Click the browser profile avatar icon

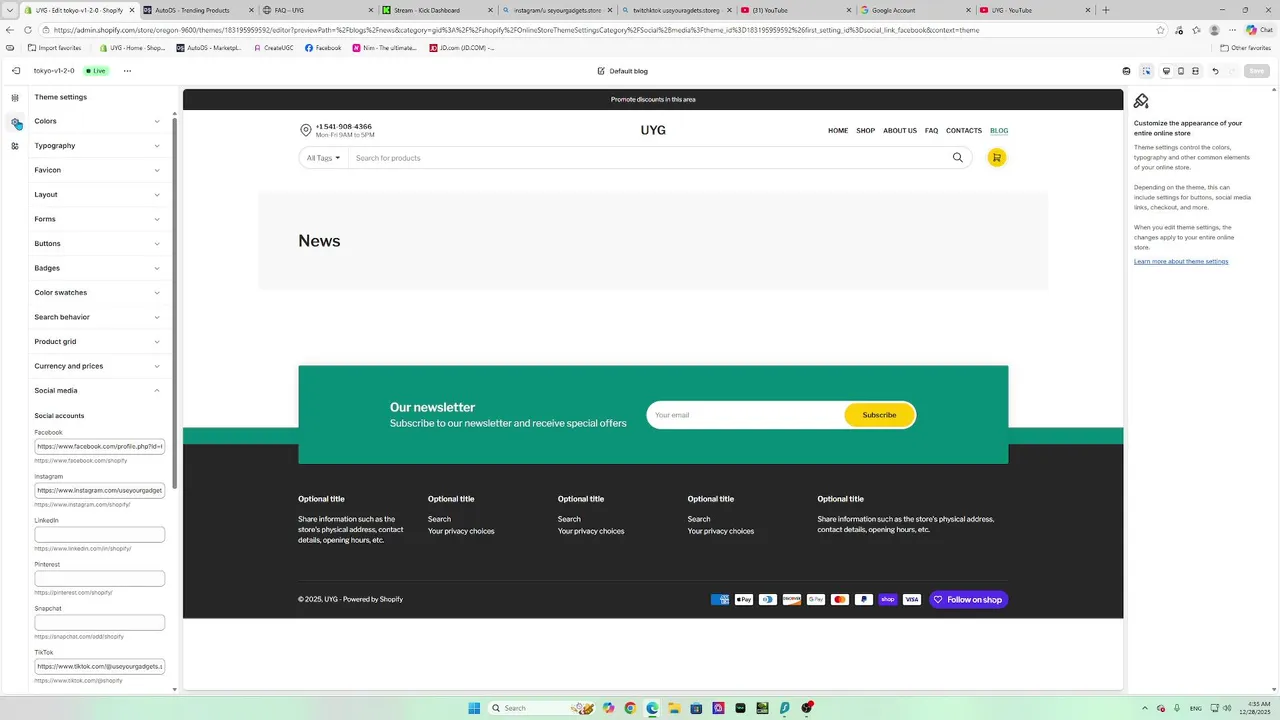(1214, 30)
